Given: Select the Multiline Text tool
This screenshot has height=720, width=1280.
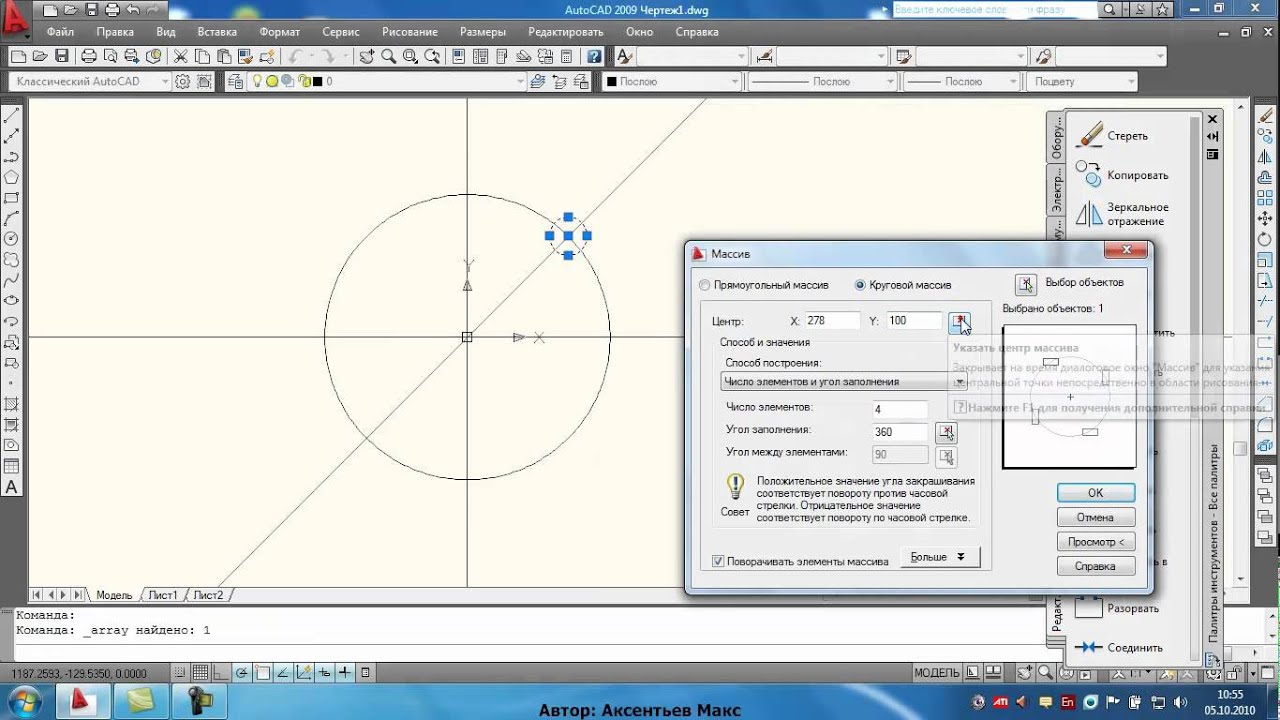Looking at the screenshot, I should [x=12, y=487].
